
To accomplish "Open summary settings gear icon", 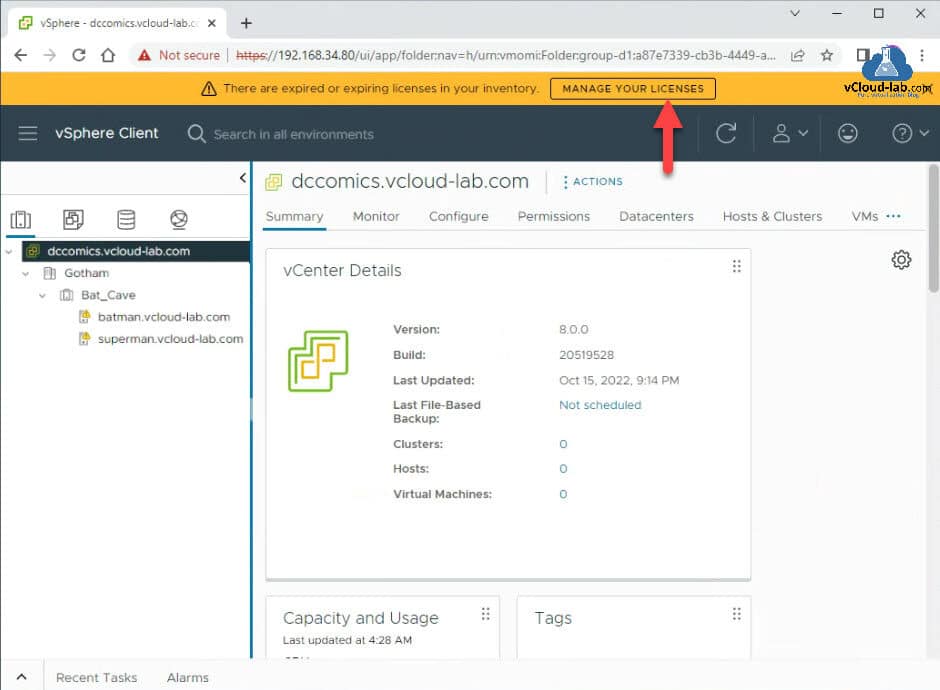I will pos(901,260).
